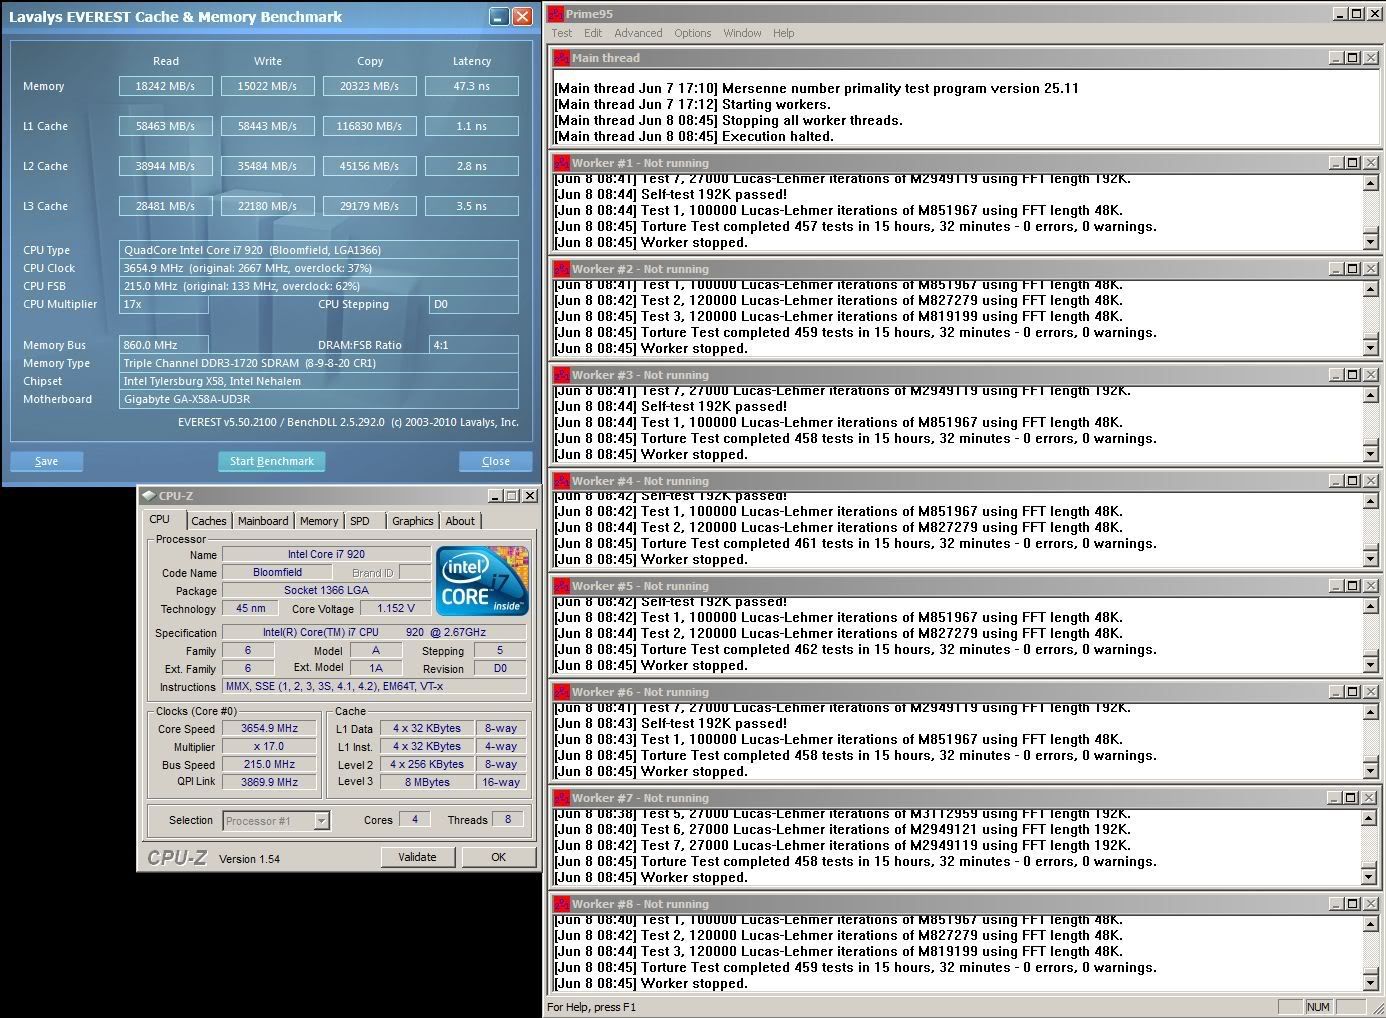Click the CPU Clock field in EVEREST

(319, 268)
